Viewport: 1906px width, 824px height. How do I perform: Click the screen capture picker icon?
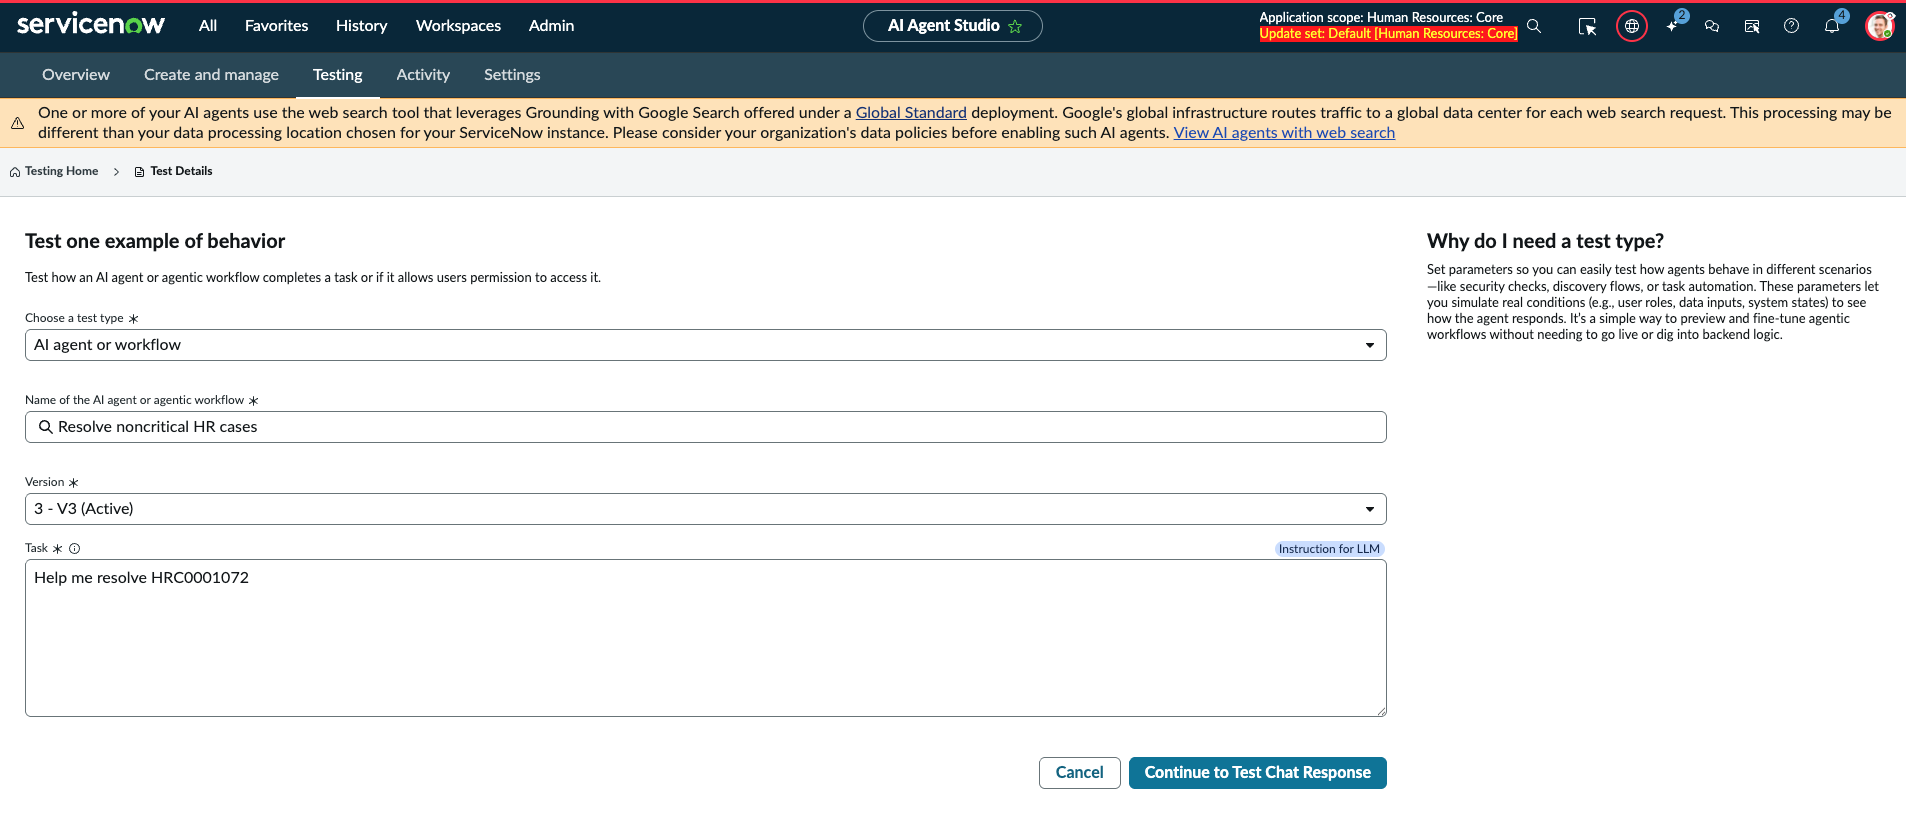pyautogui.click(x=1752, y=26)
